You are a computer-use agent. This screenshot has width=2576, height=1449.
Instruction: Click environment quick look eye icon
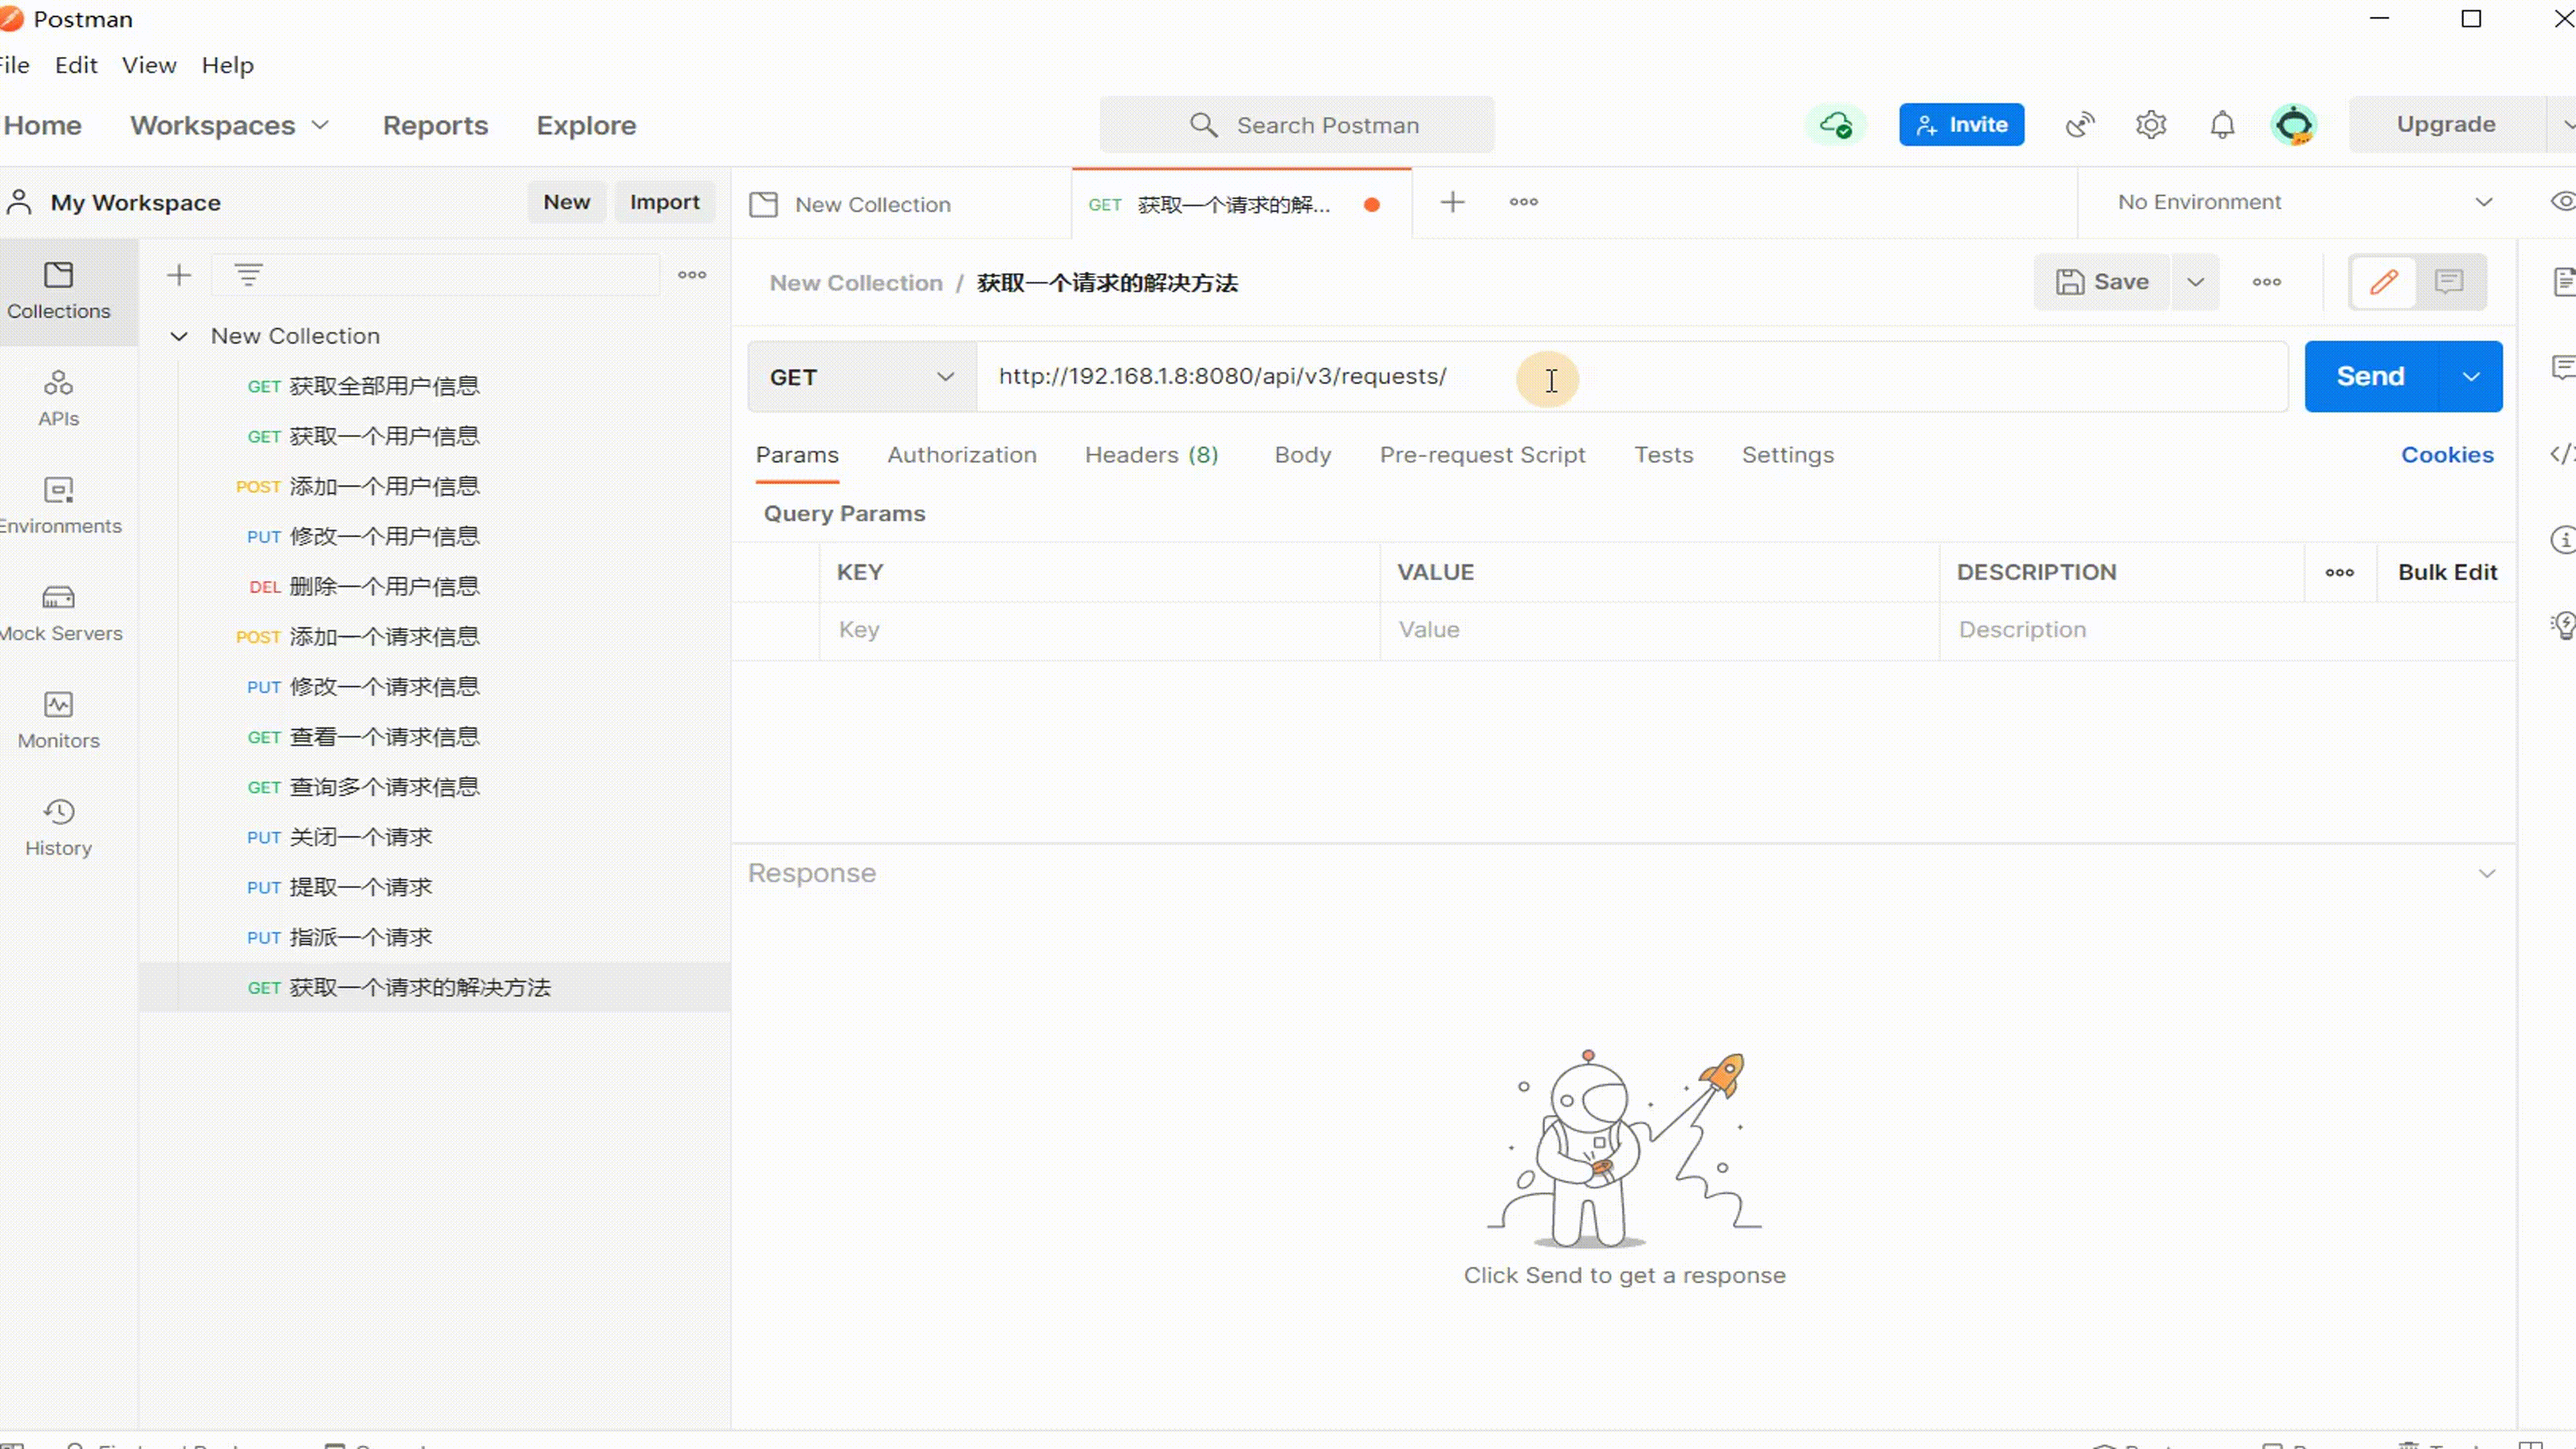pos(2563,202)
